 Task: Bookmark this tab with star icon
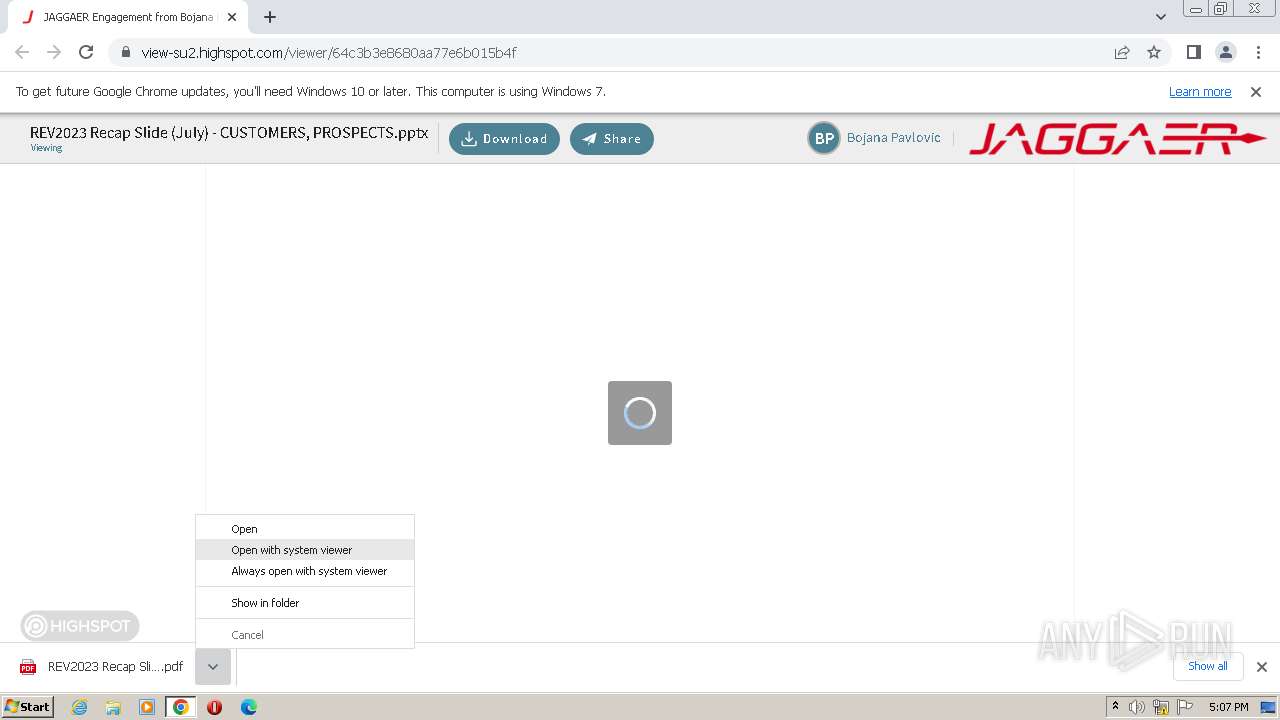pyautogui.click(x=1154, y=52)
